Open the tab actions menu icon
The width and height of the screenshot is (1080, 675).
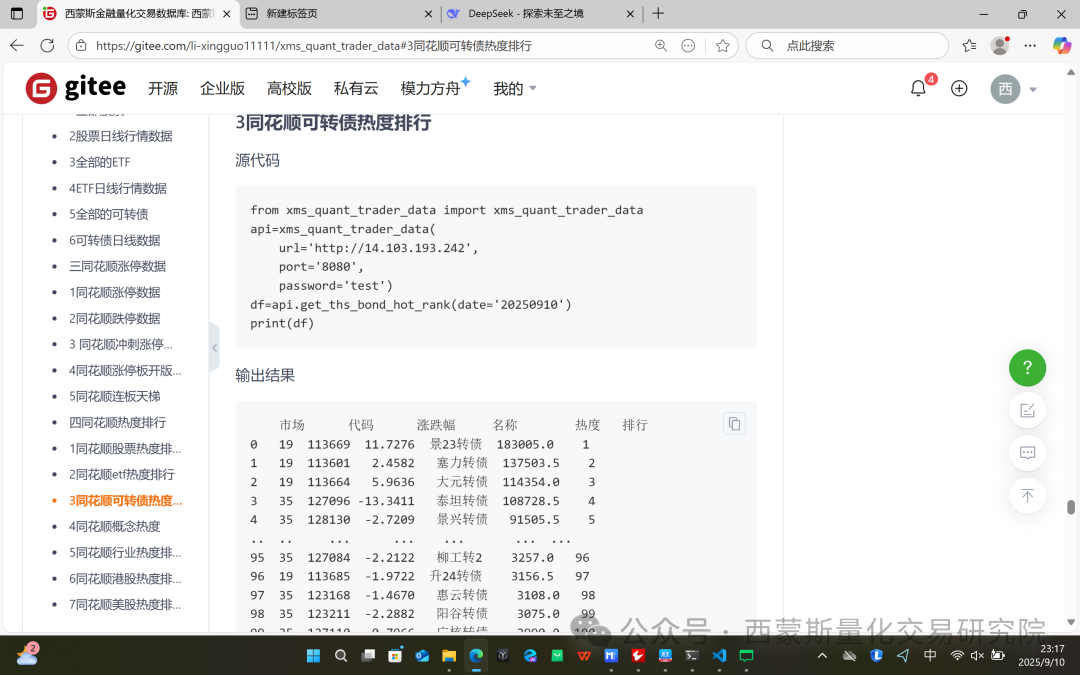tap(17, 13)
